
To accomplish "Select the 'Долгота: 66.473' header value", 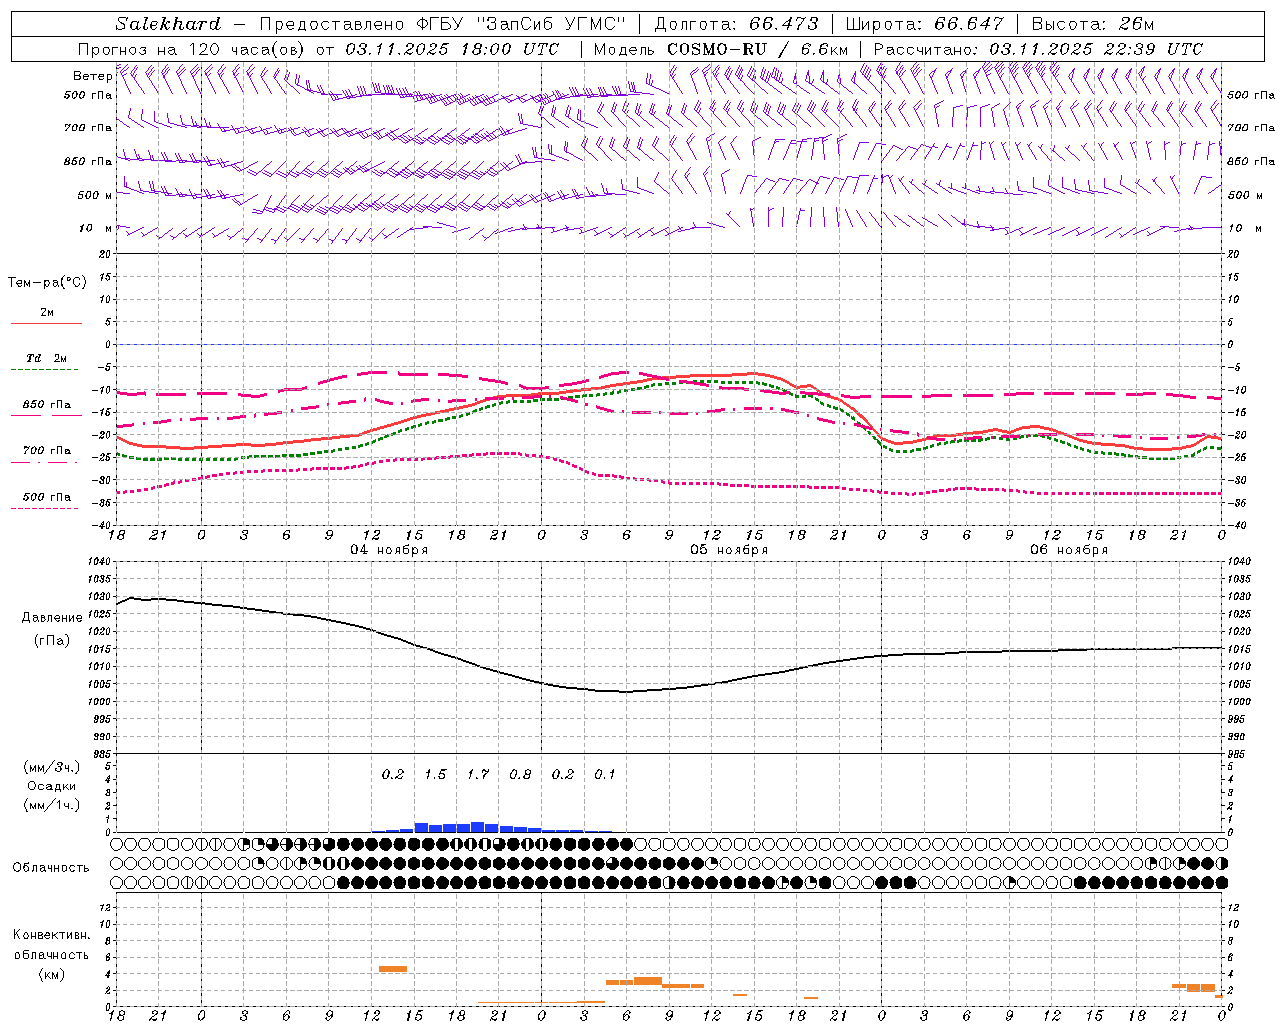I will tap(736, 24).
